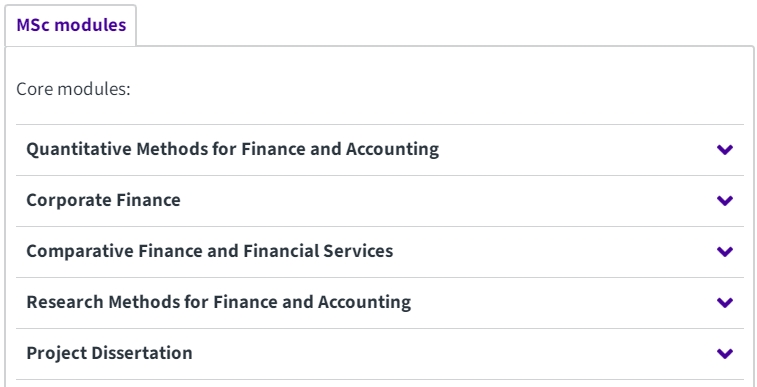Expand the Quantitative Methods accordion section
This screenshot has height=387, width=757.
click(380, 150)
